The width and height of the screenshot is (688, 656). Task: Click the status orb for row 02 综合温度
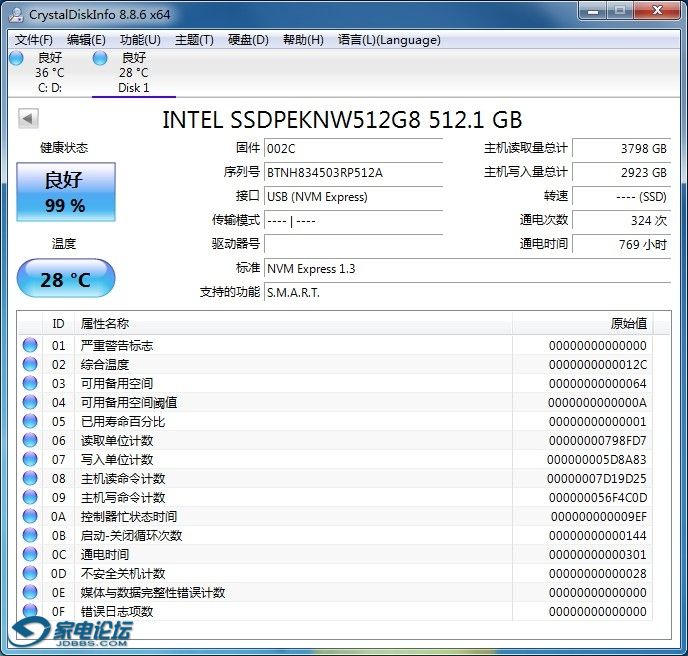pyautogui.click(x=30, y=364)
